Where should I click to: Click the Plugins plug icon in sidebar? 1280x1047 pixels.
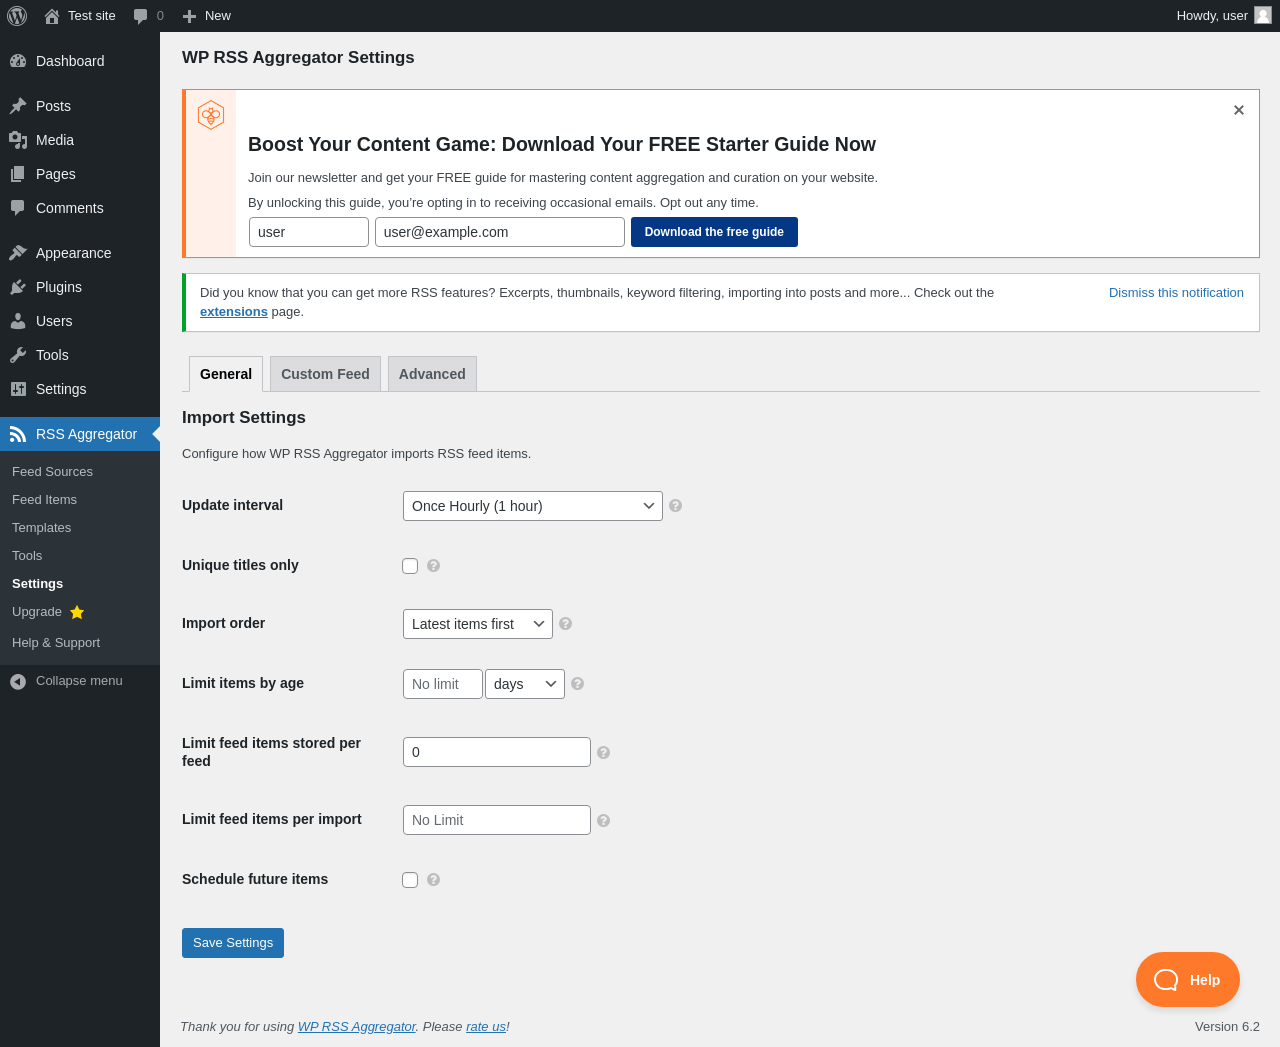coord(18,287)
